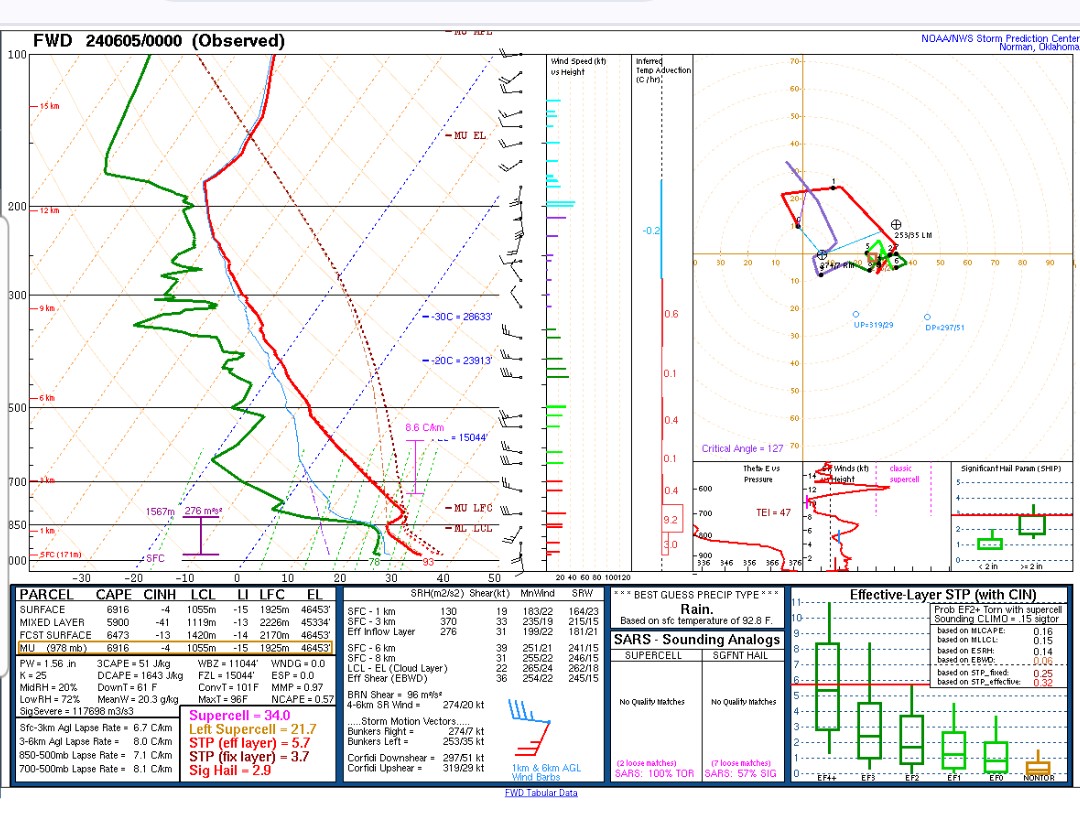Select the MeanW = 20.3 g/kg value
The image size is (1080, 824).
138,699
